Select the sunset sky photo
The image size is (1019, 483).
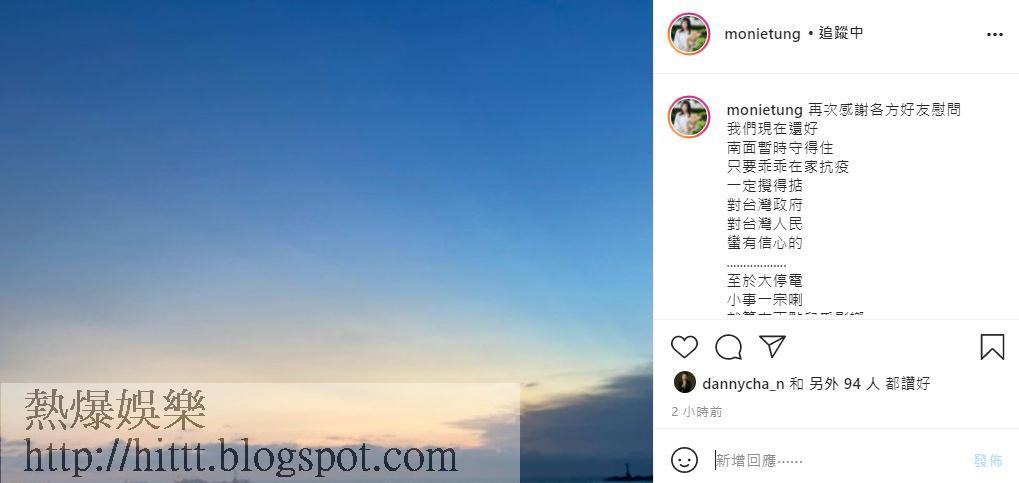pyautogui.click(x=326, y=241)
